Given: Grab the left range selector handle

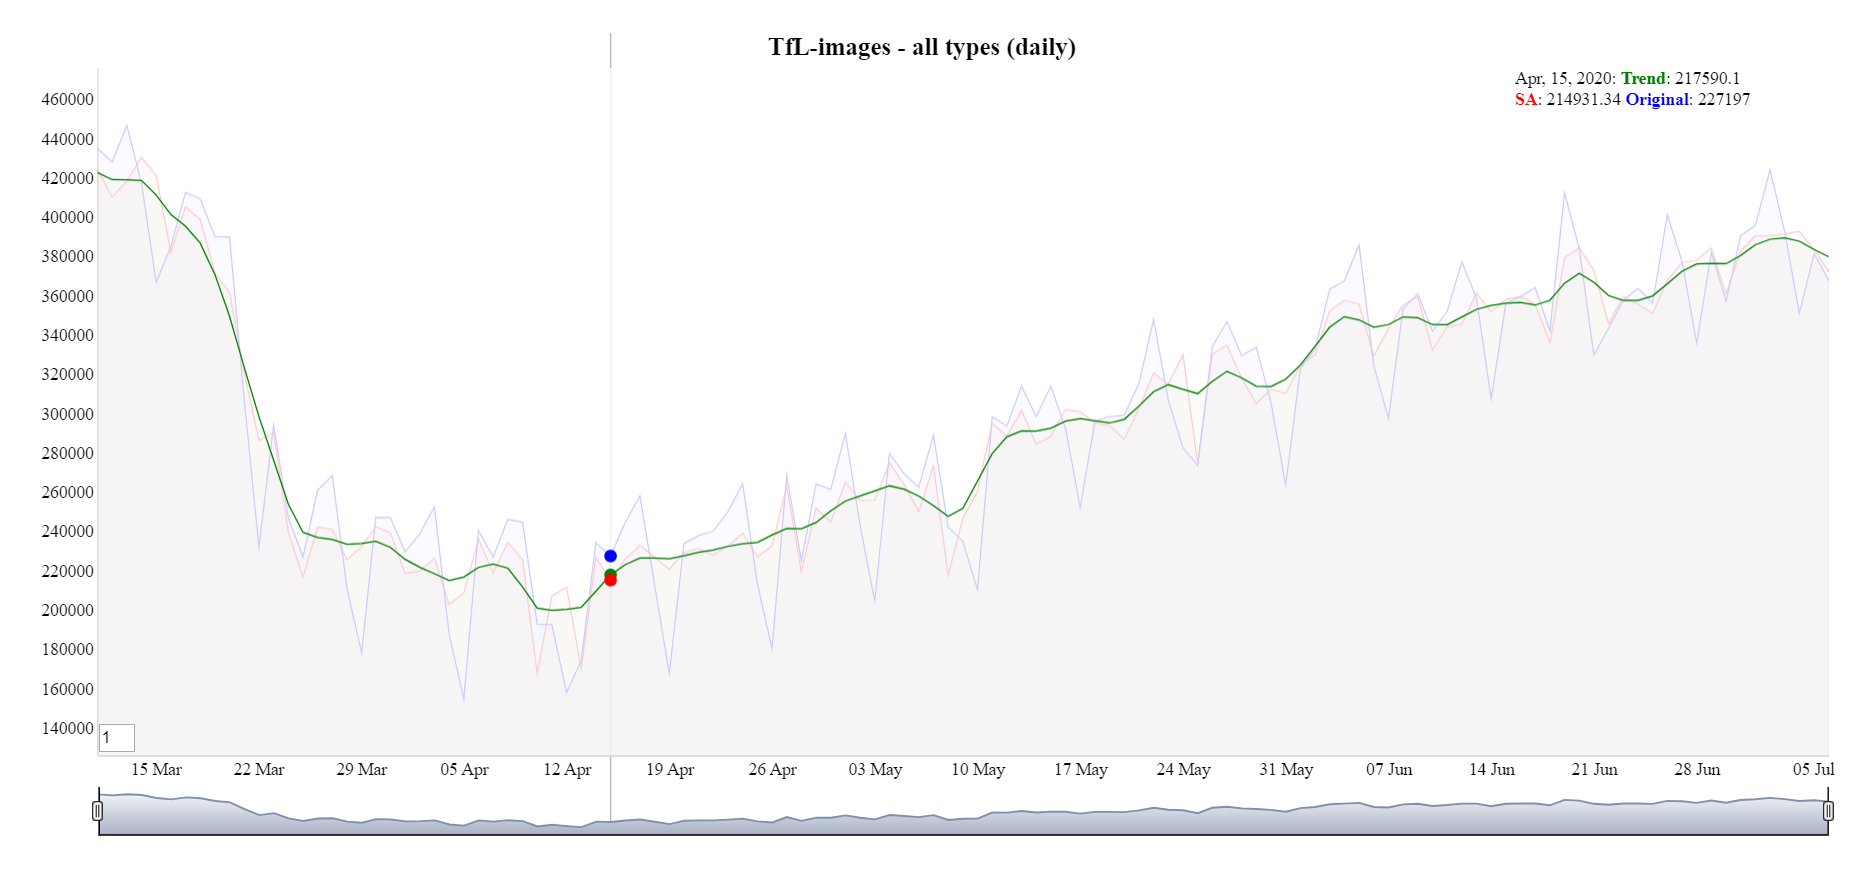Looking at the screenshot, I should pyautogui.click(x=97, y=811).
